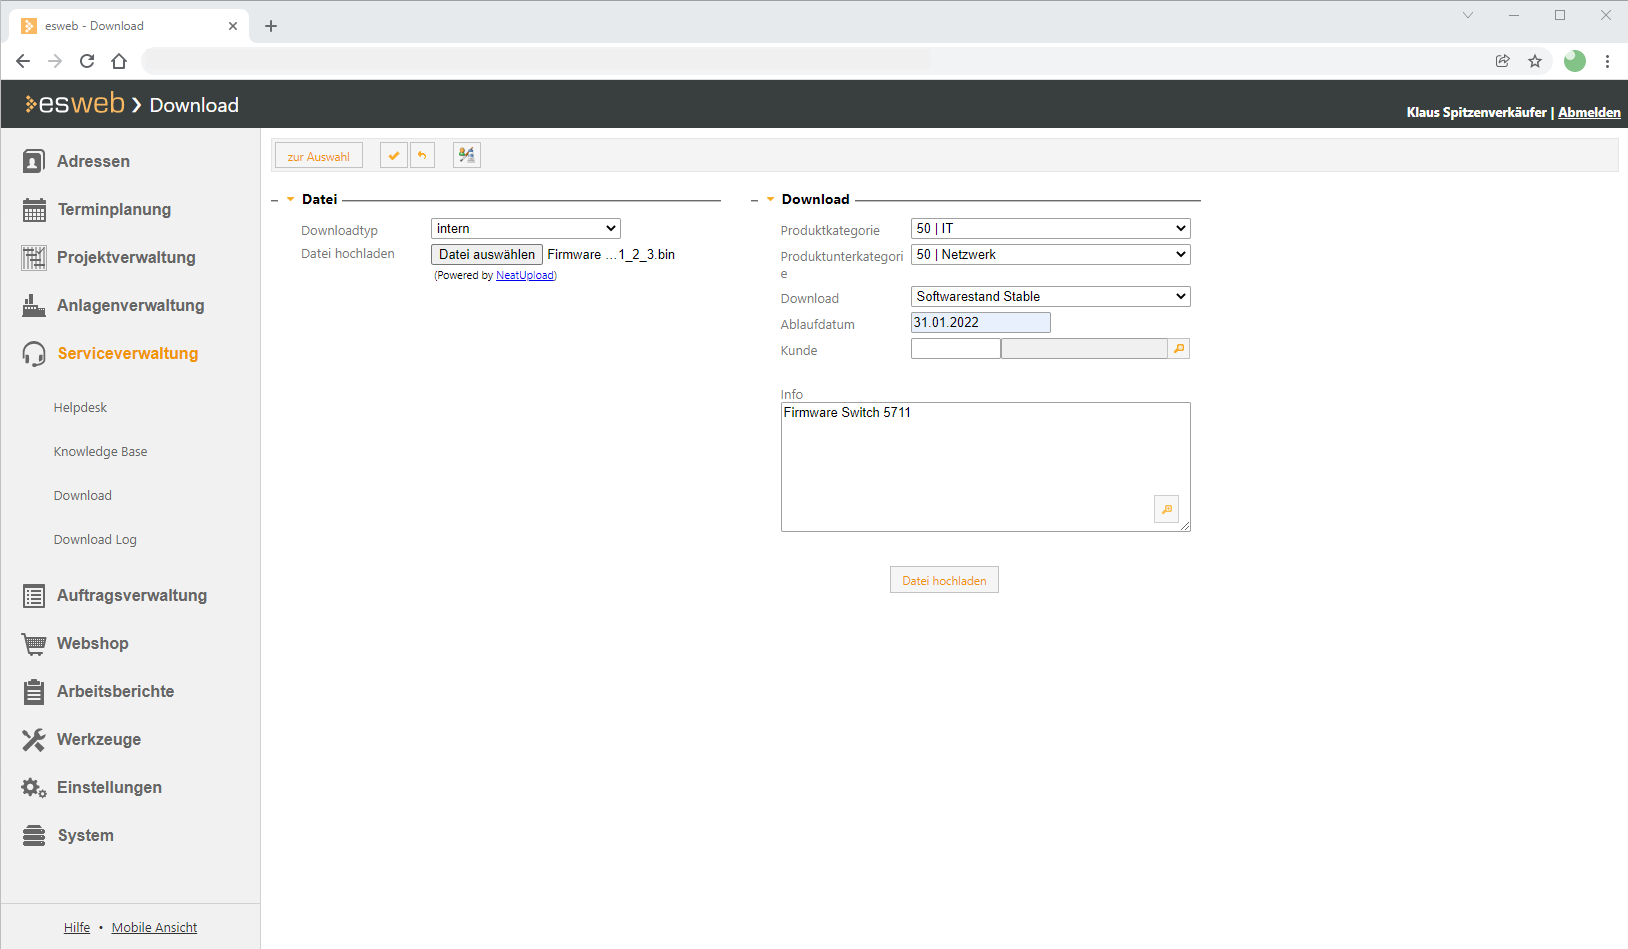Collapse the Datei section
This screenshot has height=949, width=1628.
[x=290, y=200]
